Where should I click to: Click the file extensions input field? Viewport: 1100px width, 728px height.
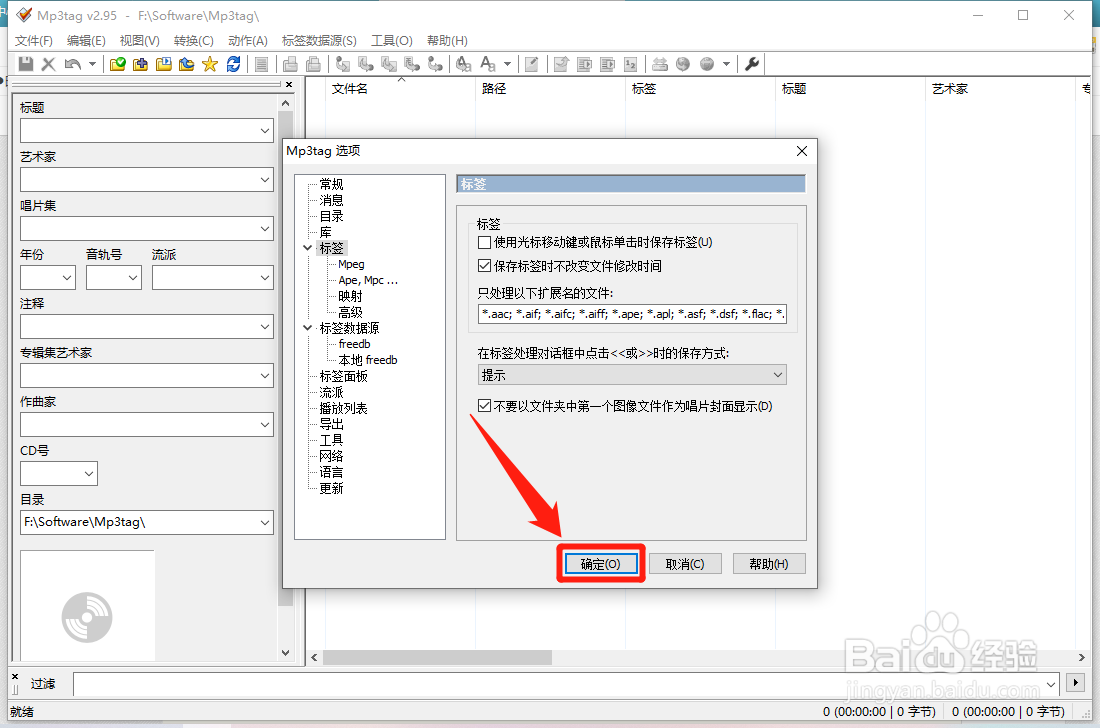pyautogui.click(x=631, y=314)
